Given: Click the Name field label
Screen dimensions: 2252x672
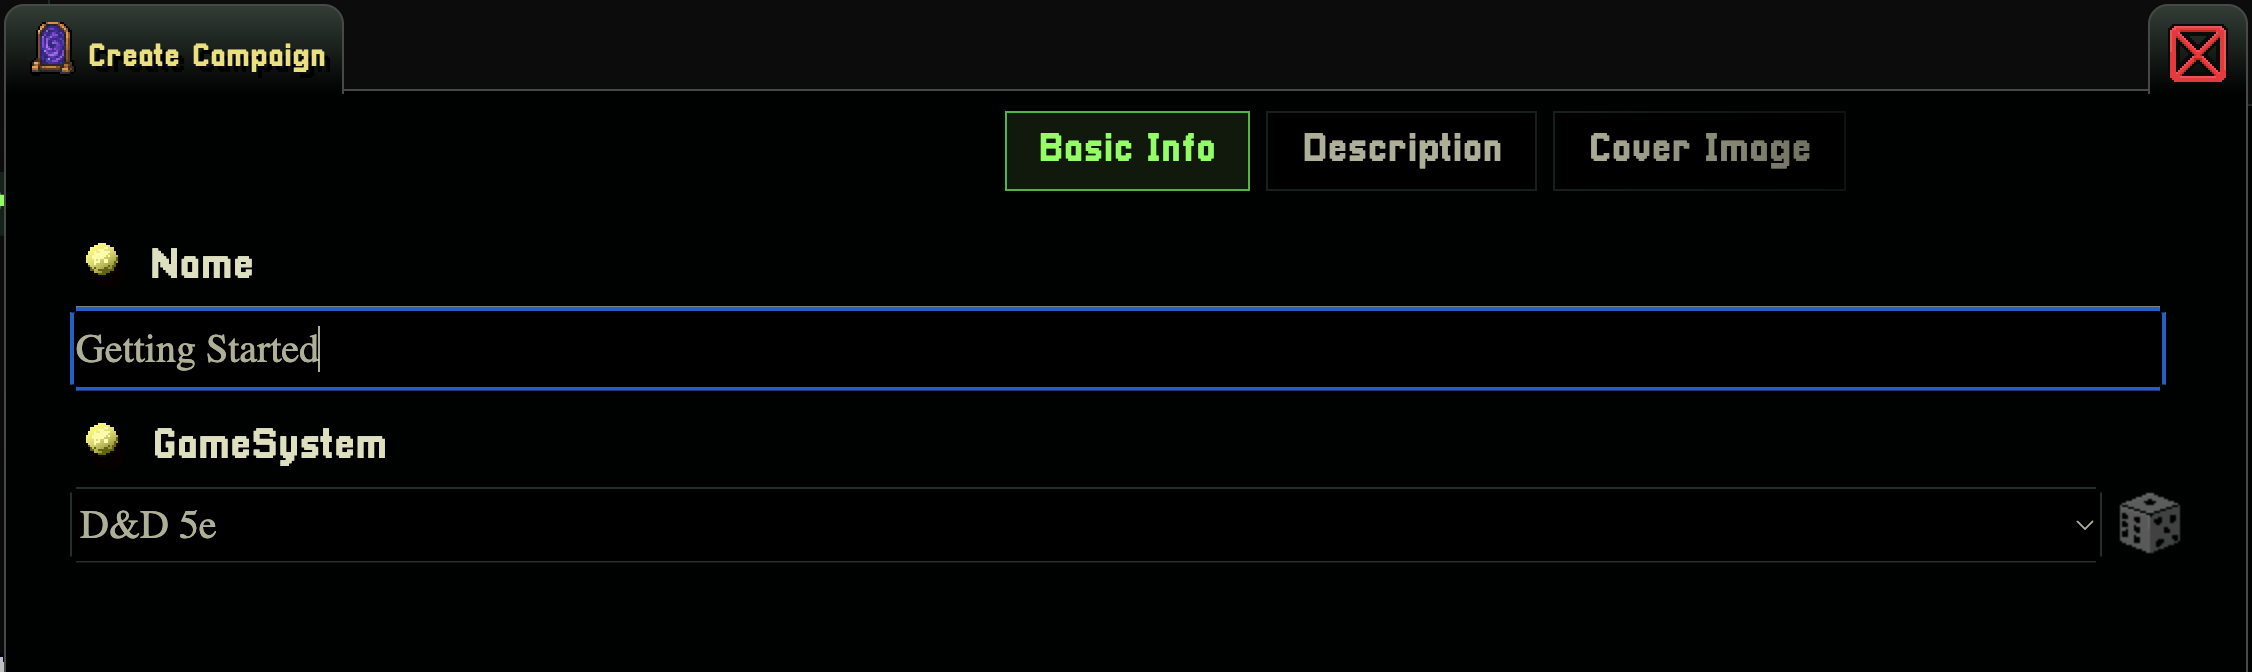Looking at the screenshot, I should (201, 264).
